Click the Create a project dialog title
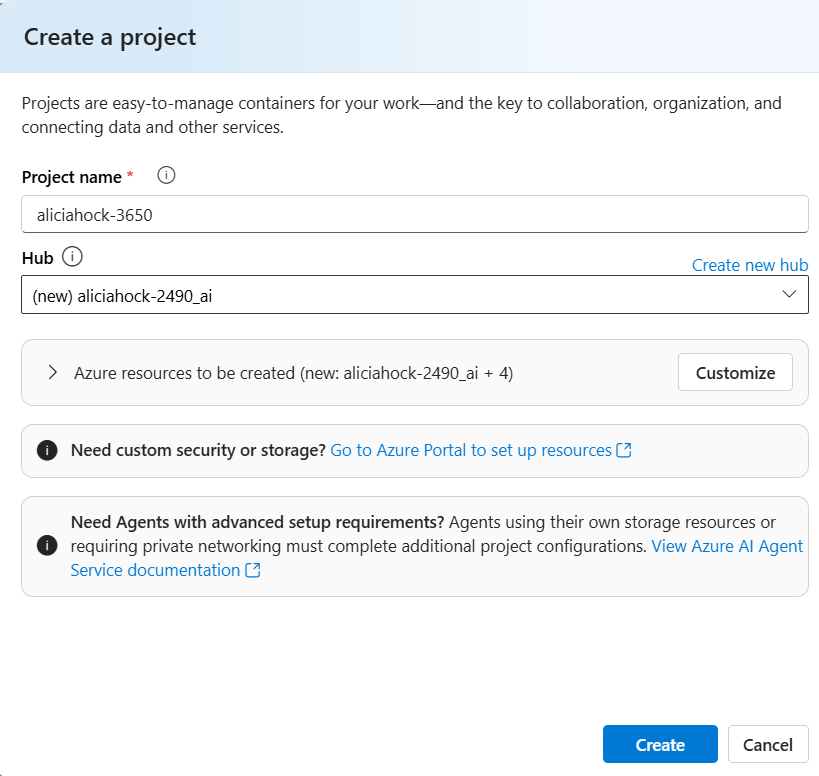 click(x=110, y=37)
